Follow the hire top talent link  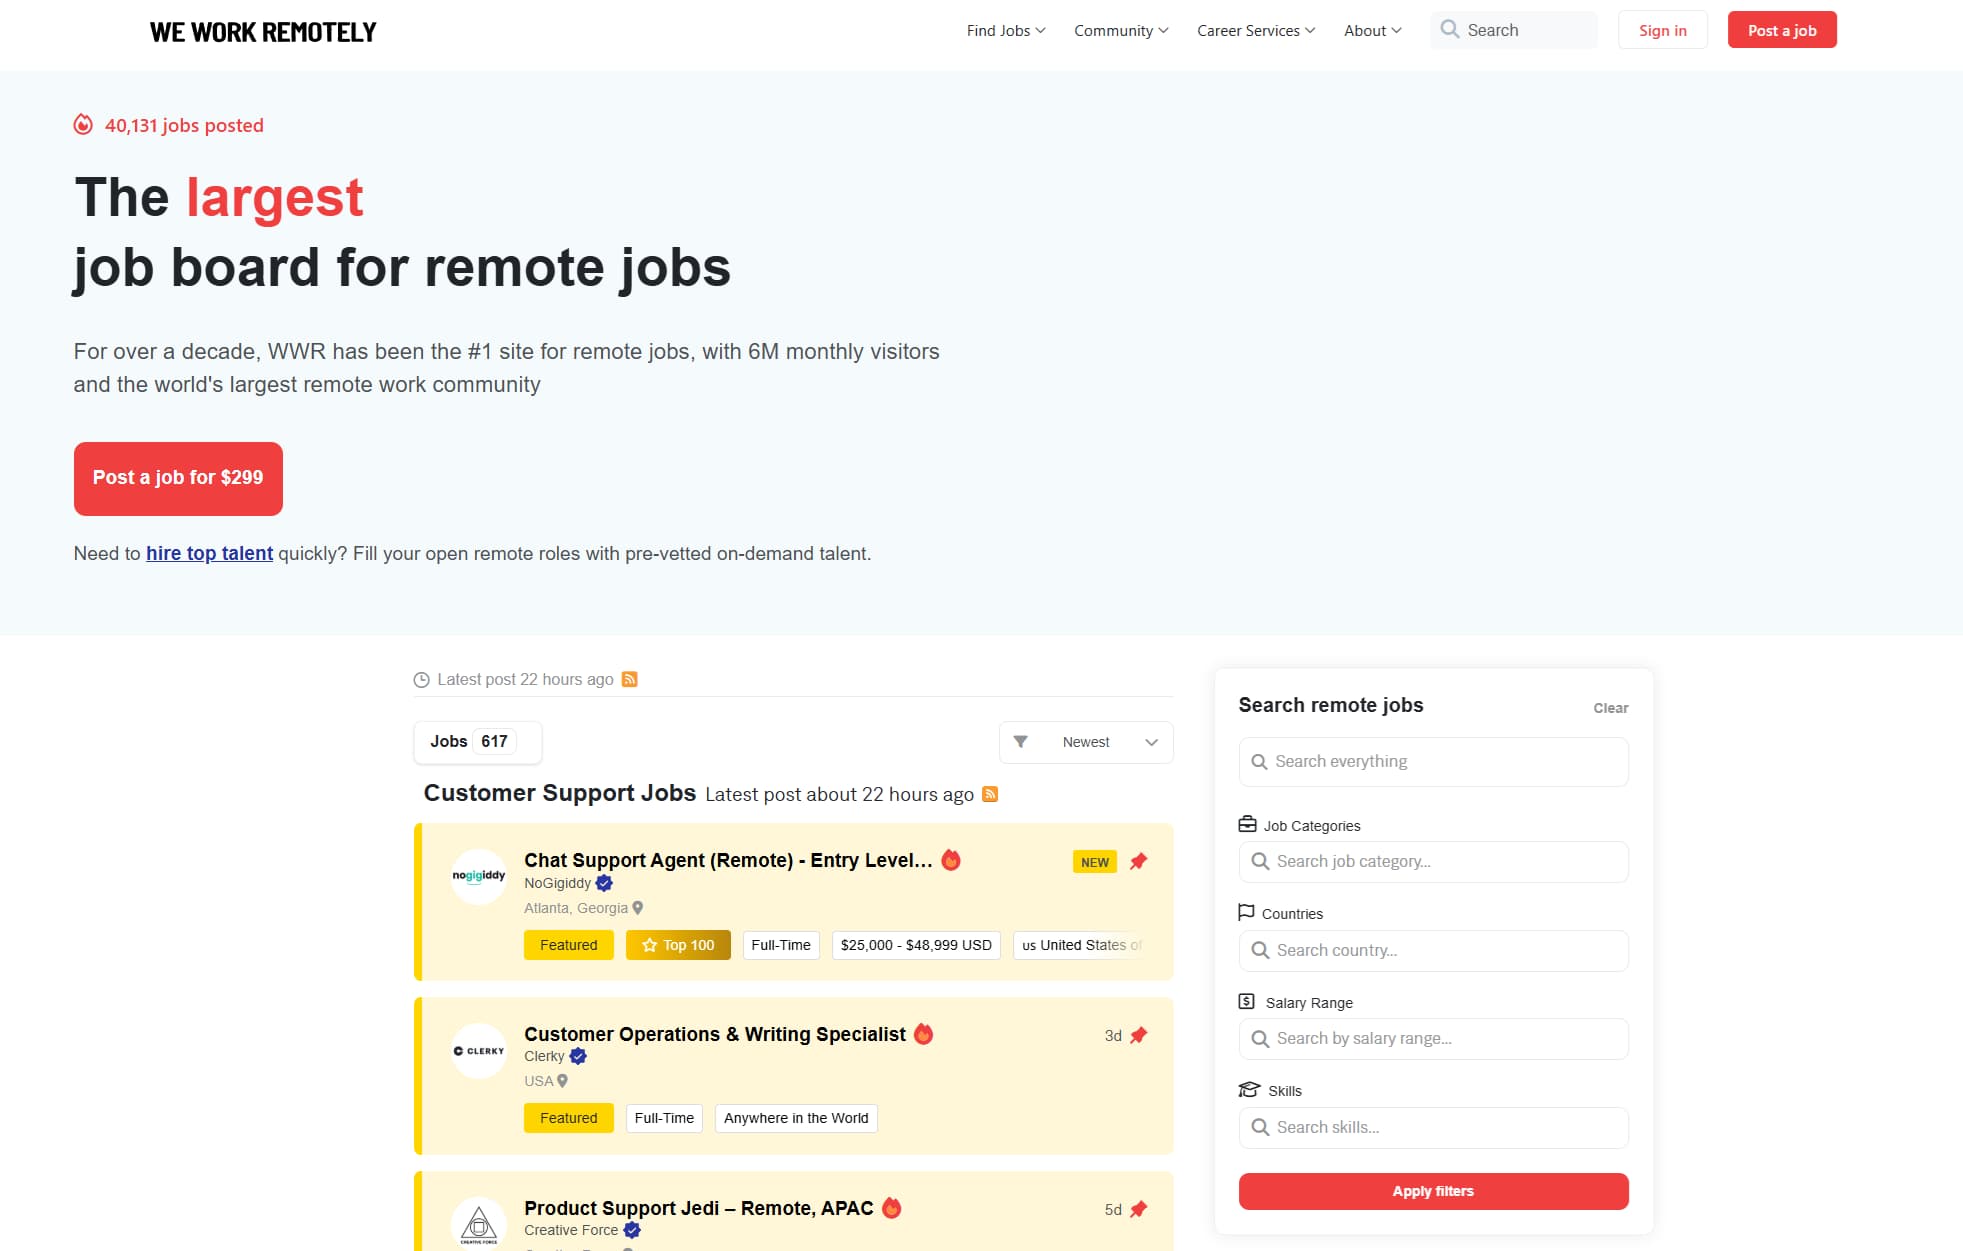(x=209, y=553)
